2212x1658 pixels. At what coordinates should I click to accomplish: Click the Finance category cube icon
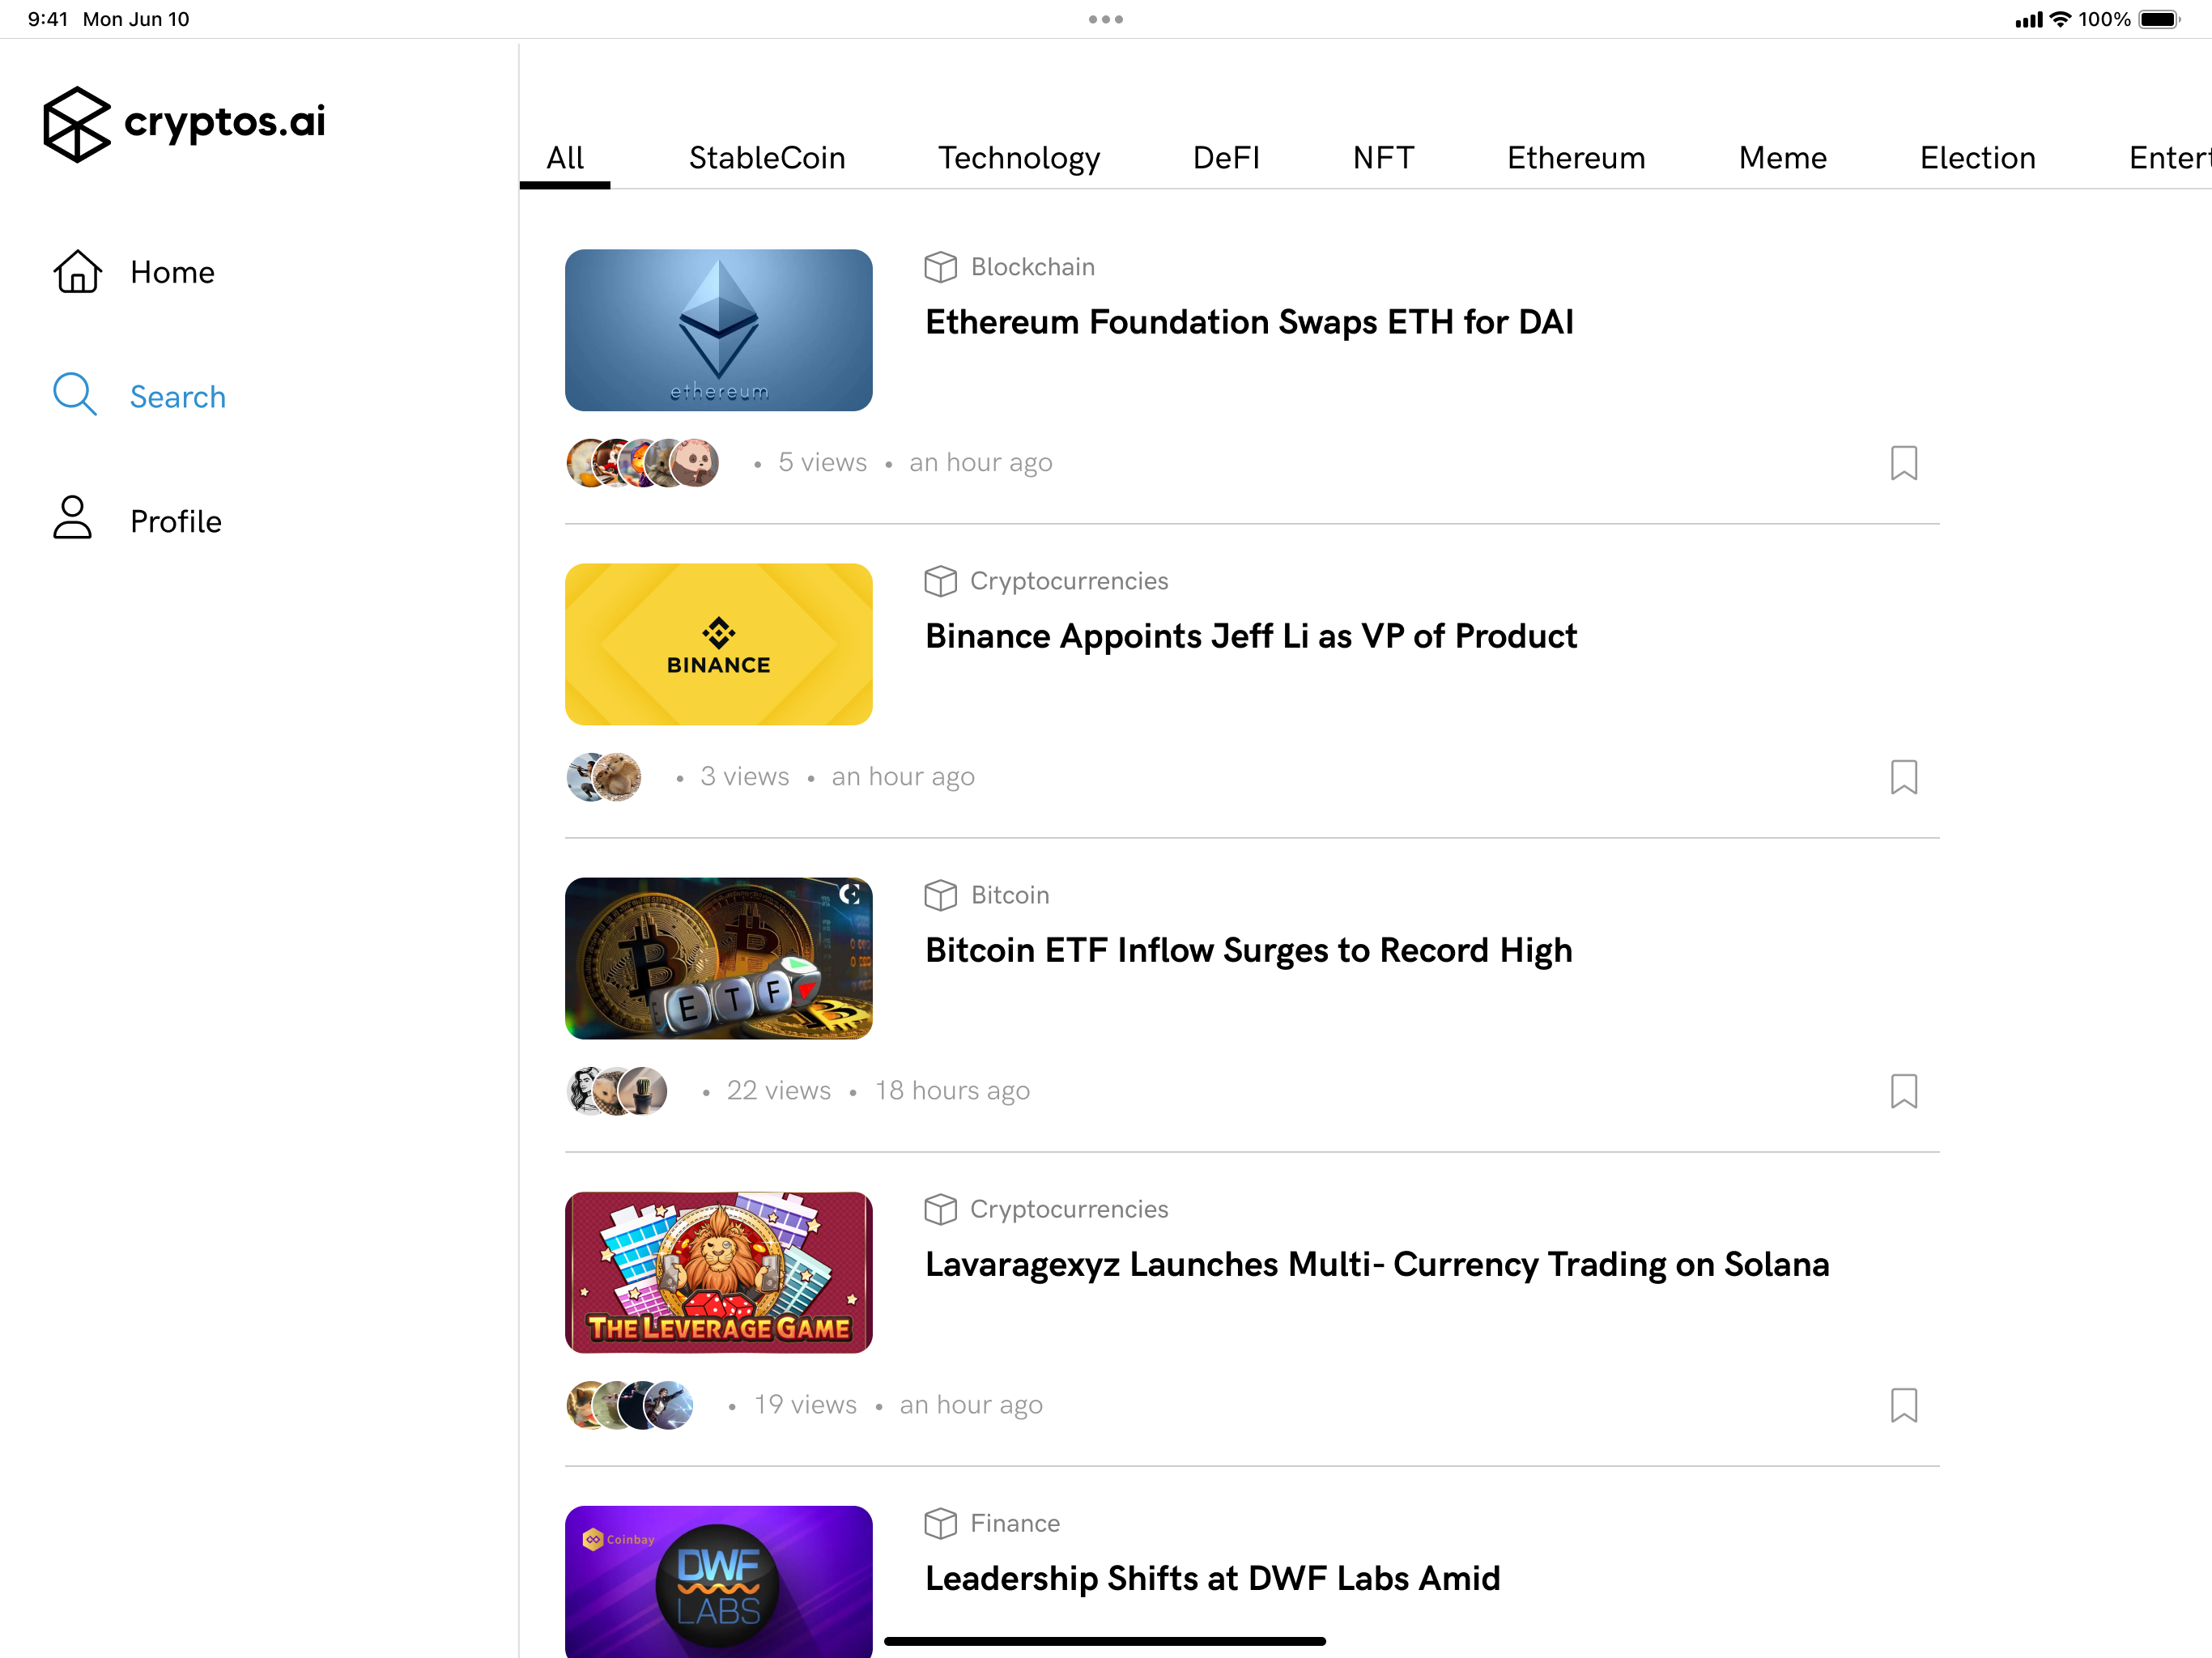[x=940, y=1523]
